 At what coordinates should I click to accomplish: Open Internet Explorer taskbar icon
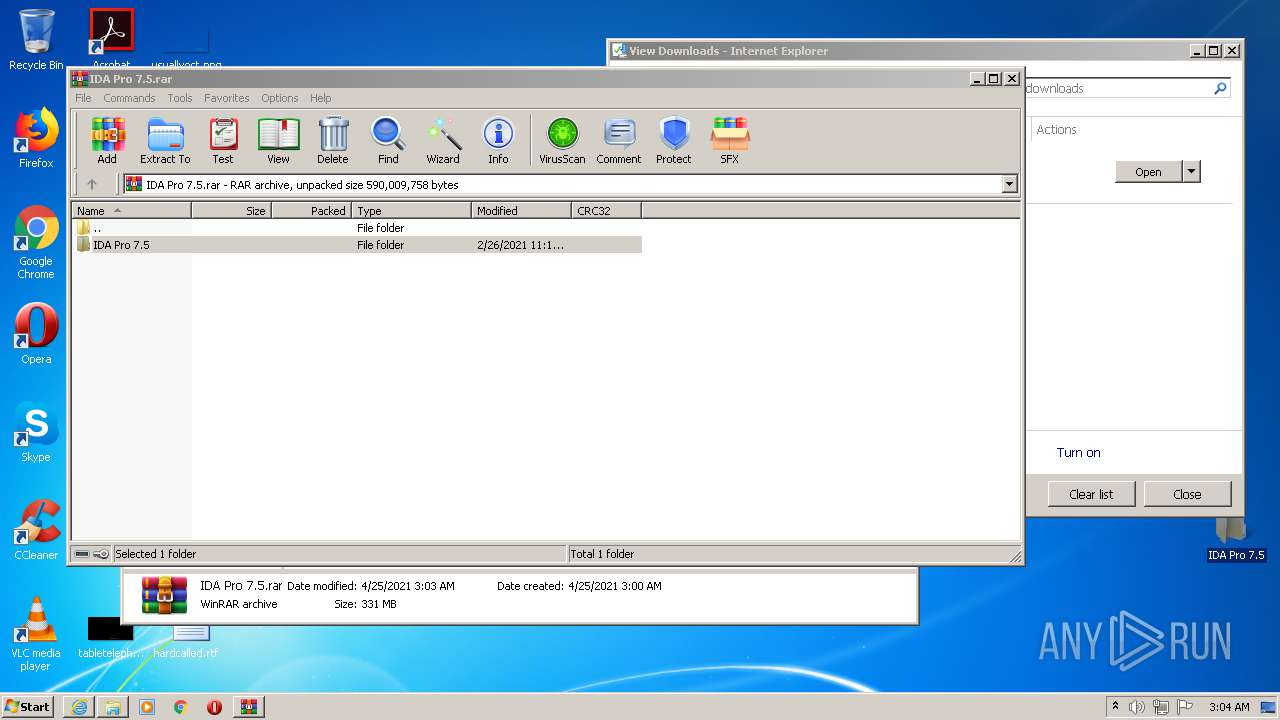[x=79, y=707]
